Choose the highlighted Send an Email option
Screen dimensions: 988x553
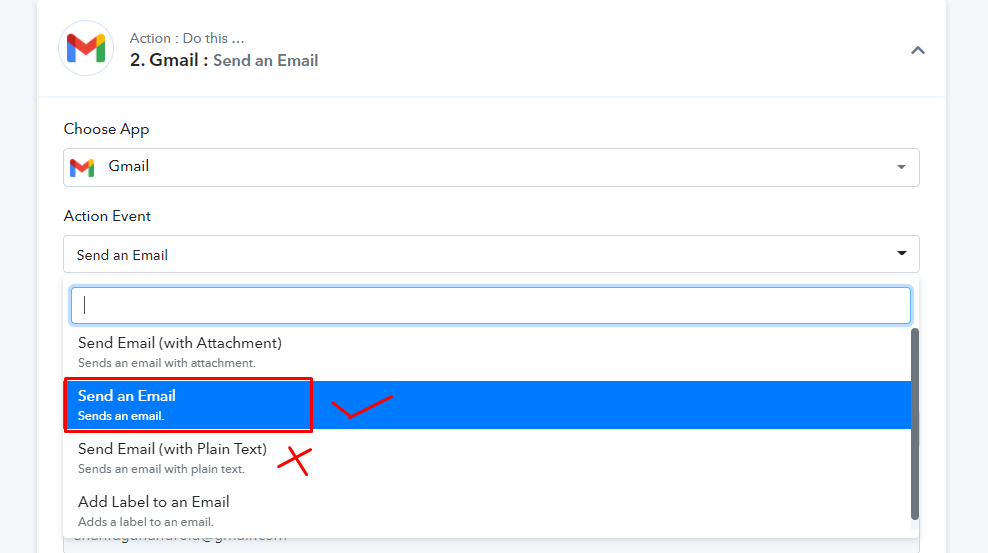(487, 405)
